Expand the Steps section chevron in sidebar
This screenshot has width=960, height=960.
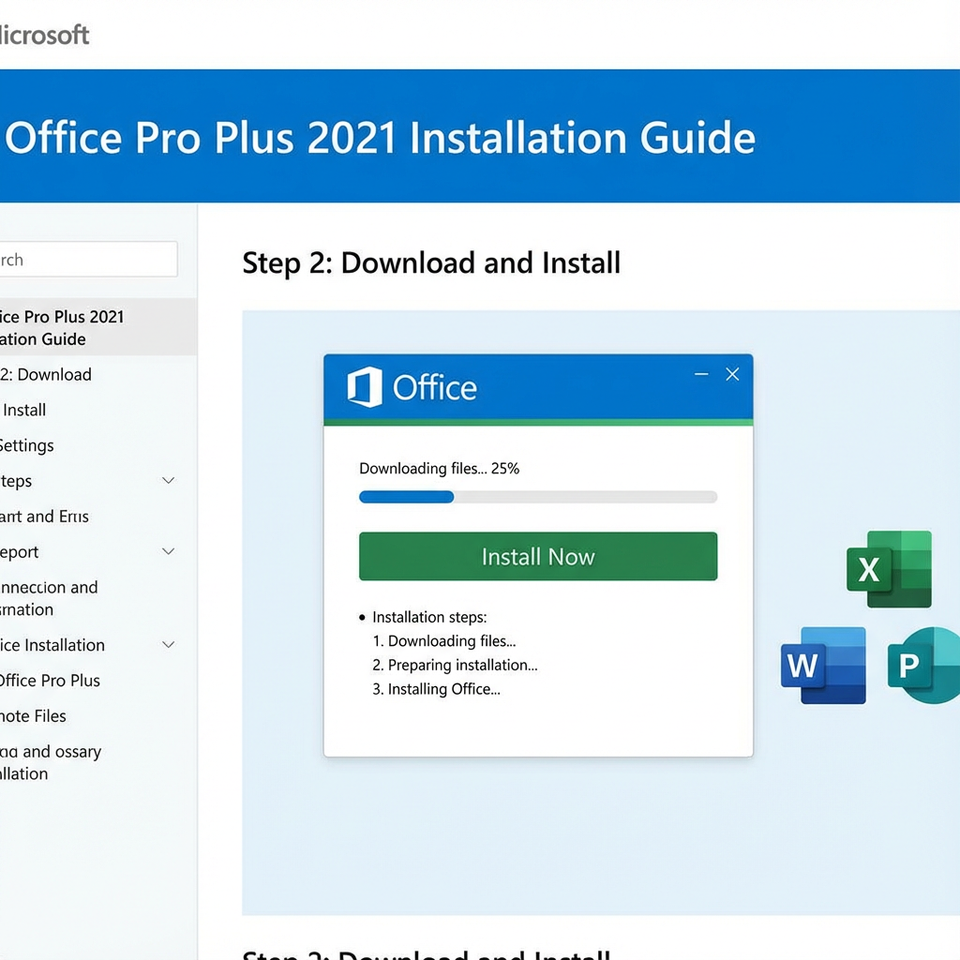click(x=169, y=481)
